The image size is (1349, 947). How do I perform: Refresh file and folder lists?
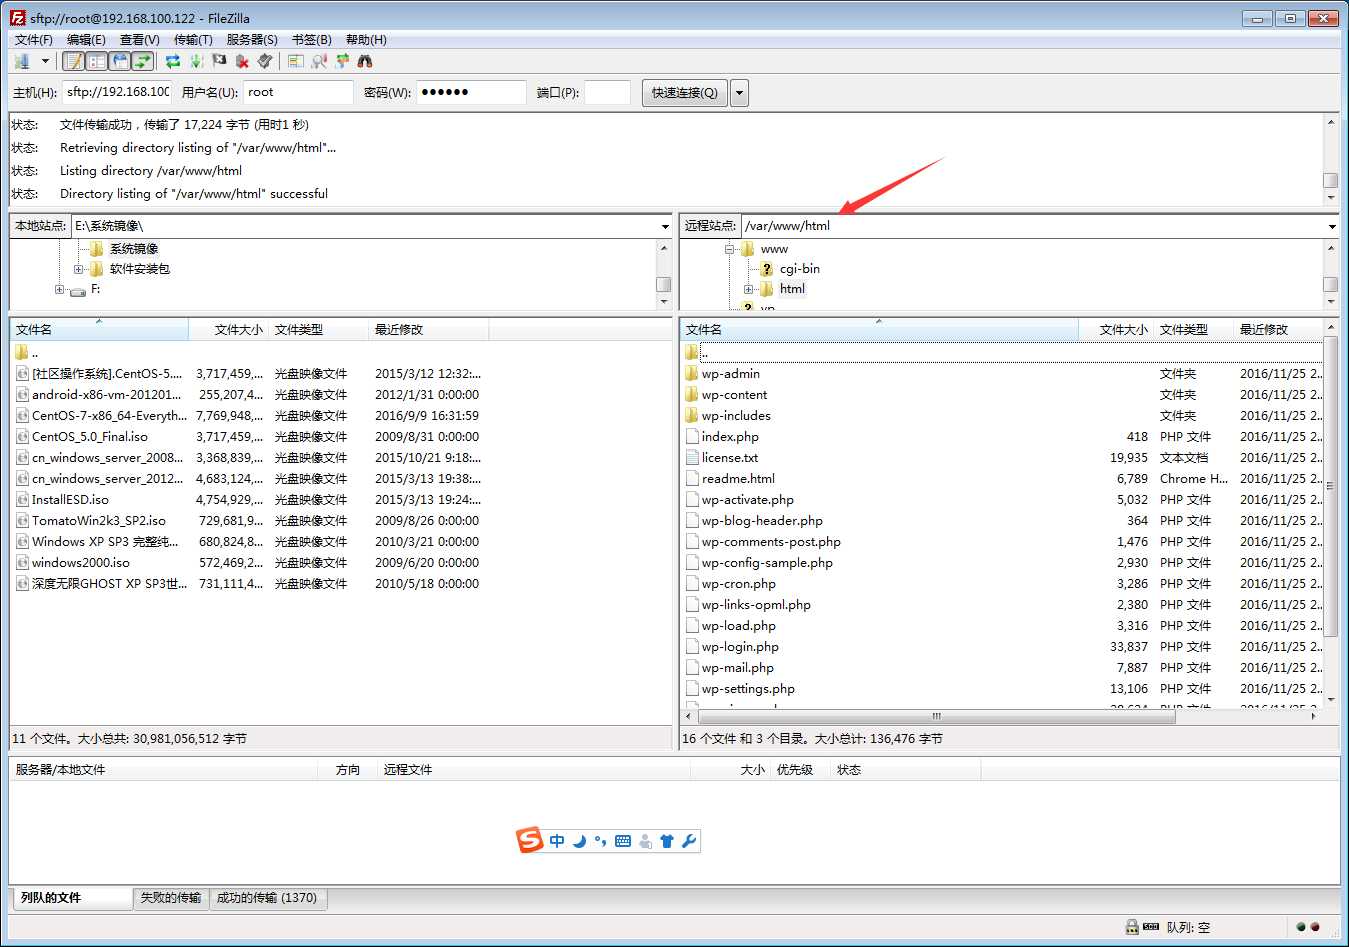(173, 62)
